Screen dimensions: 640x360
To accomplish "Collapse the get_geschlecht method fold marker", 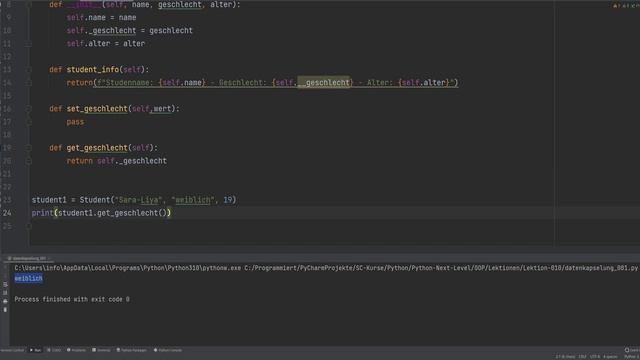I will [x=29, y=148].
